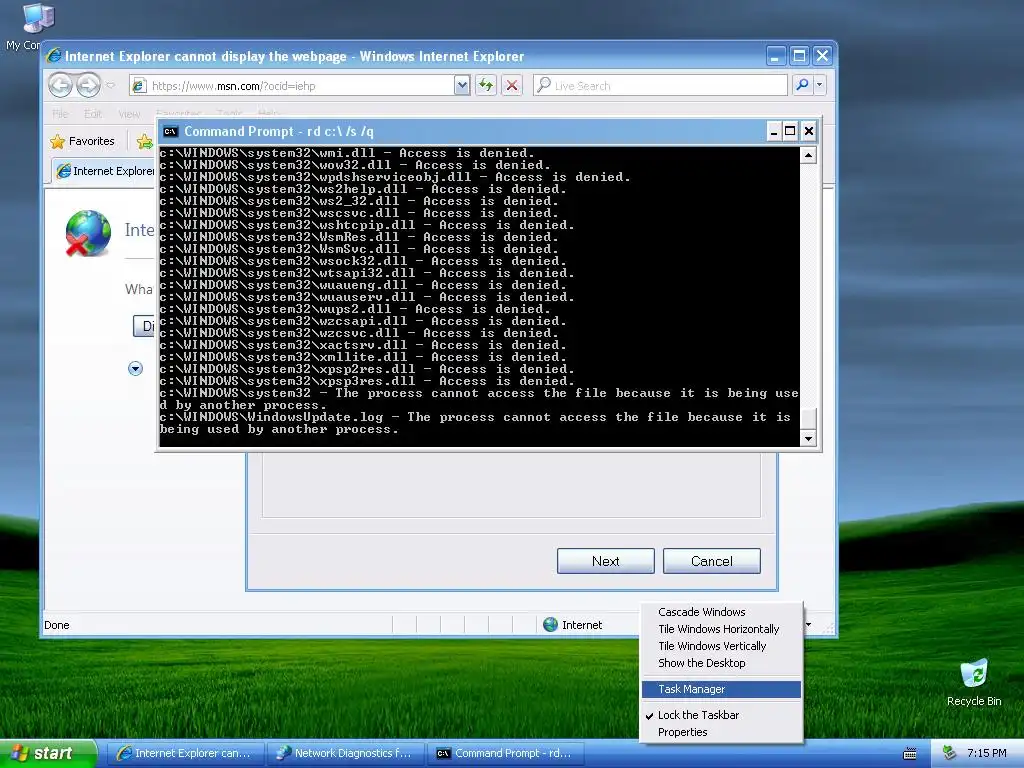Screen dimensions: 1024x768
Task: Click the Live Search magnifier button
Action: (x=802, y=85)
